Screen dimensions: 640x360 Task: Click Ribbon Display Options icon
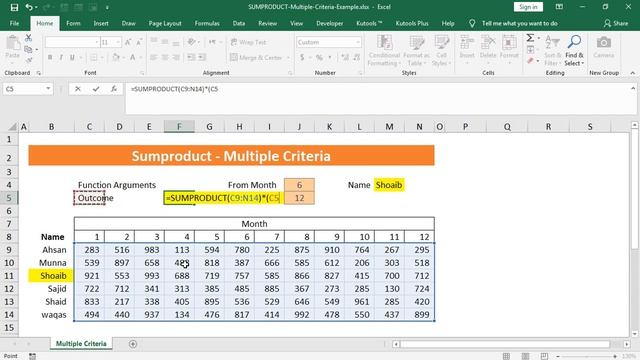click(559, 7)
